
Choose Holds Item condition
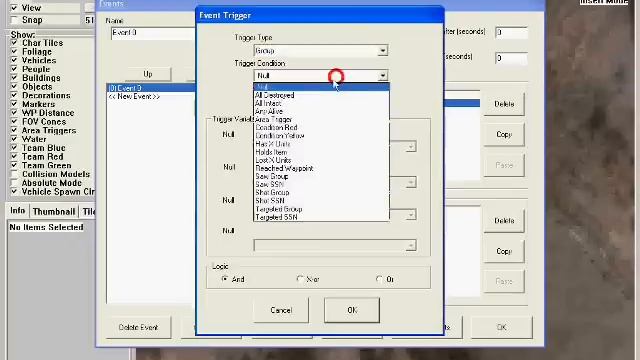322,152
